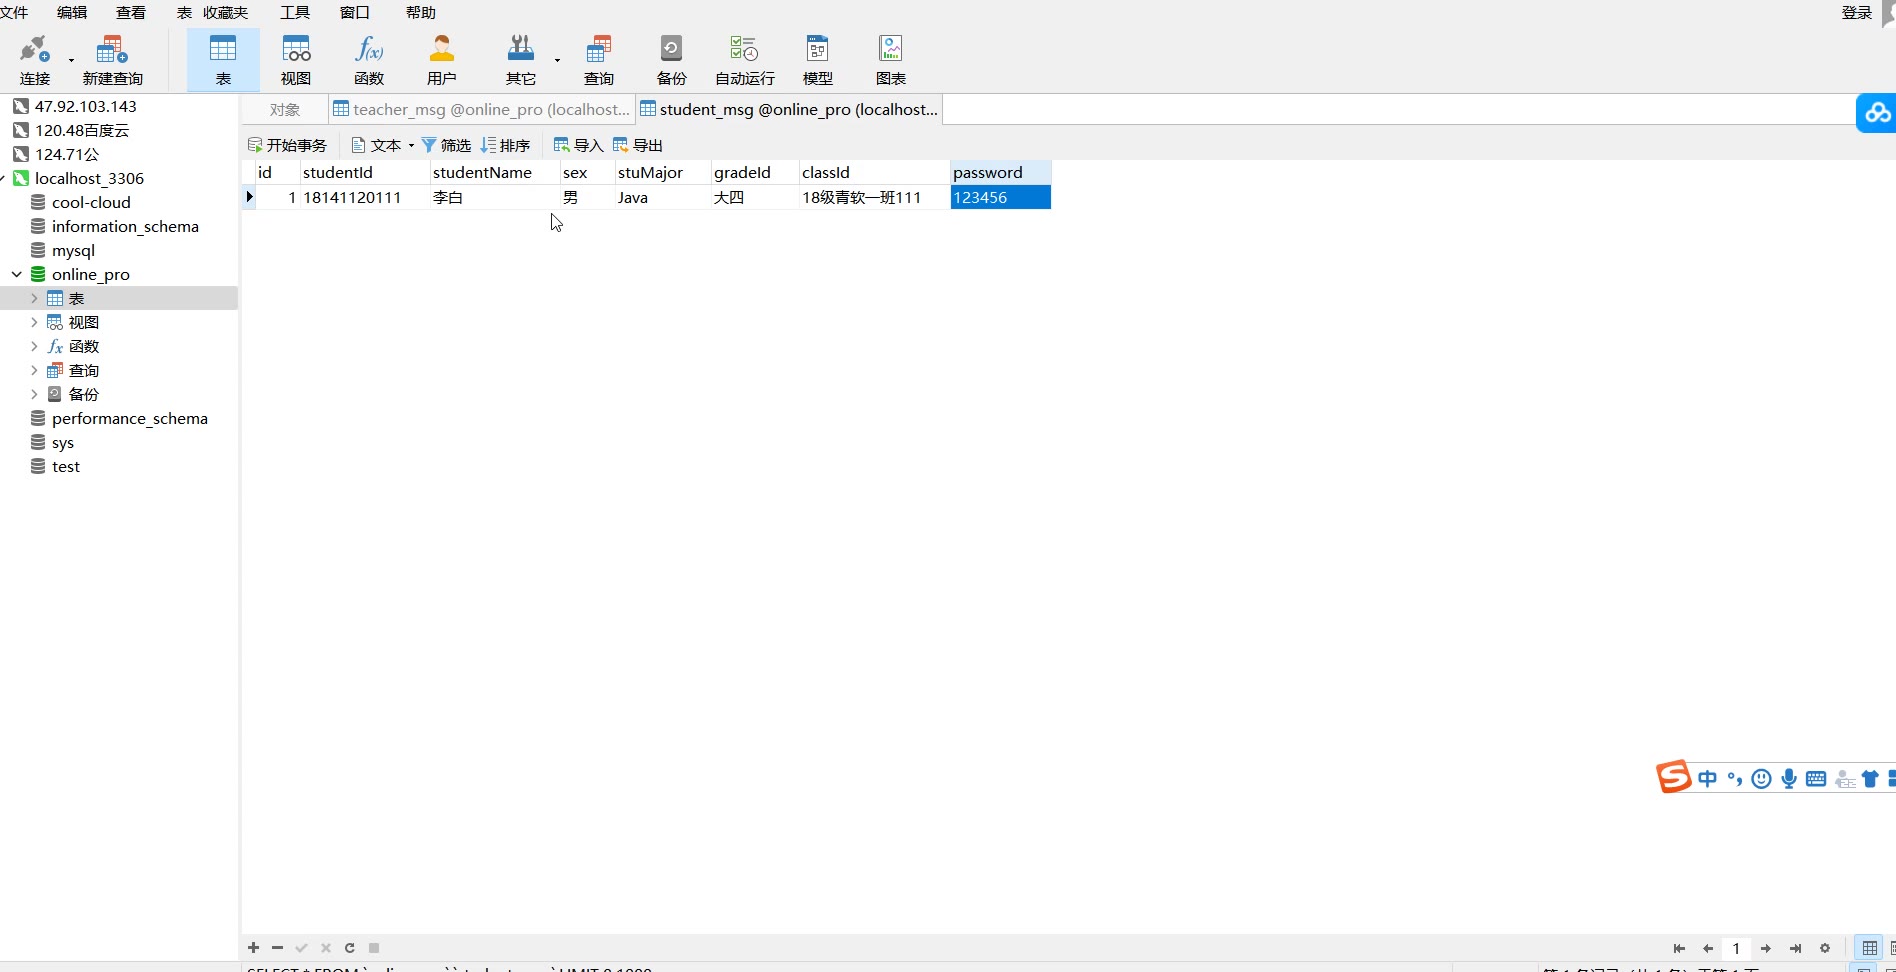Collapse the online_pro database node
1896x972 pixels.
tap(17, 274)
